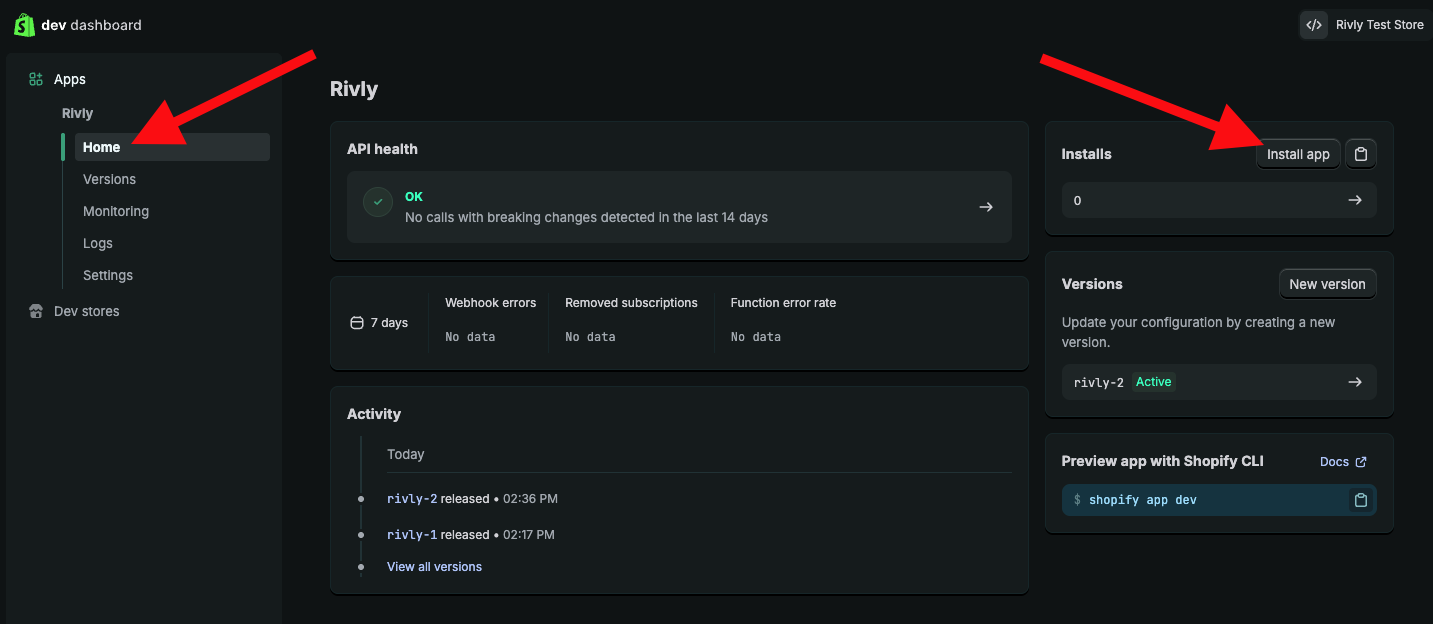
Task: Open rivly-2 active version arrow
Action: point(1354,382)
